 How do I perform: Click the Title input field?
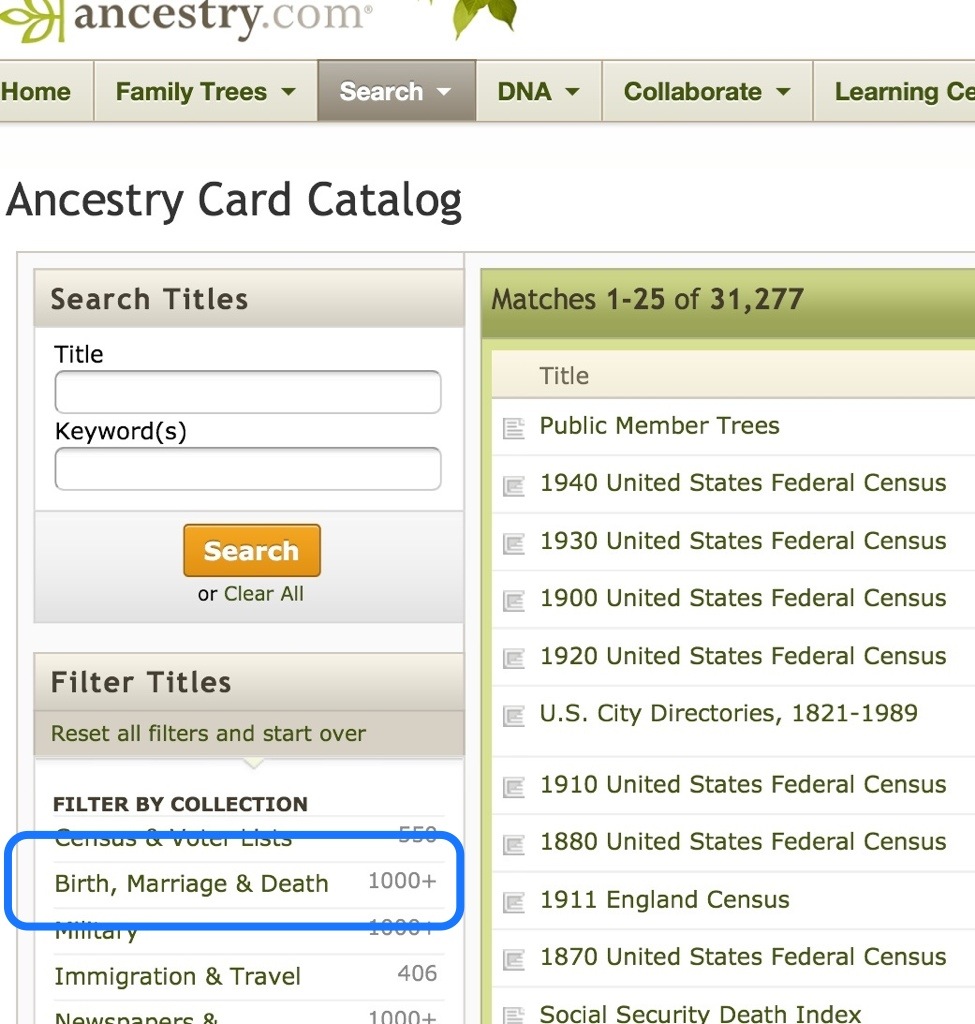pyautogui.click(x=248, y=392)
